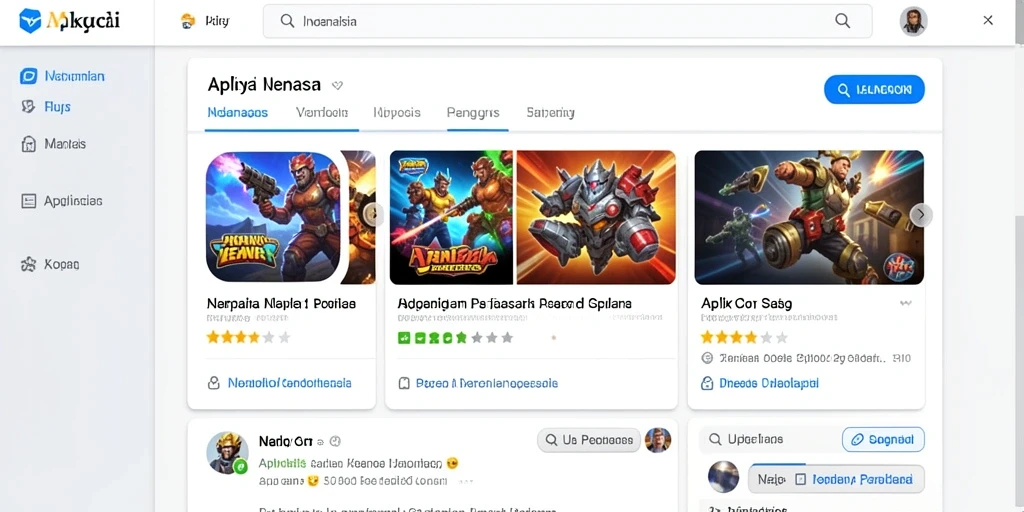Open Aplik Cor Sasg title
Viewport: 1024px width, 512px height.
click(746, 304)
